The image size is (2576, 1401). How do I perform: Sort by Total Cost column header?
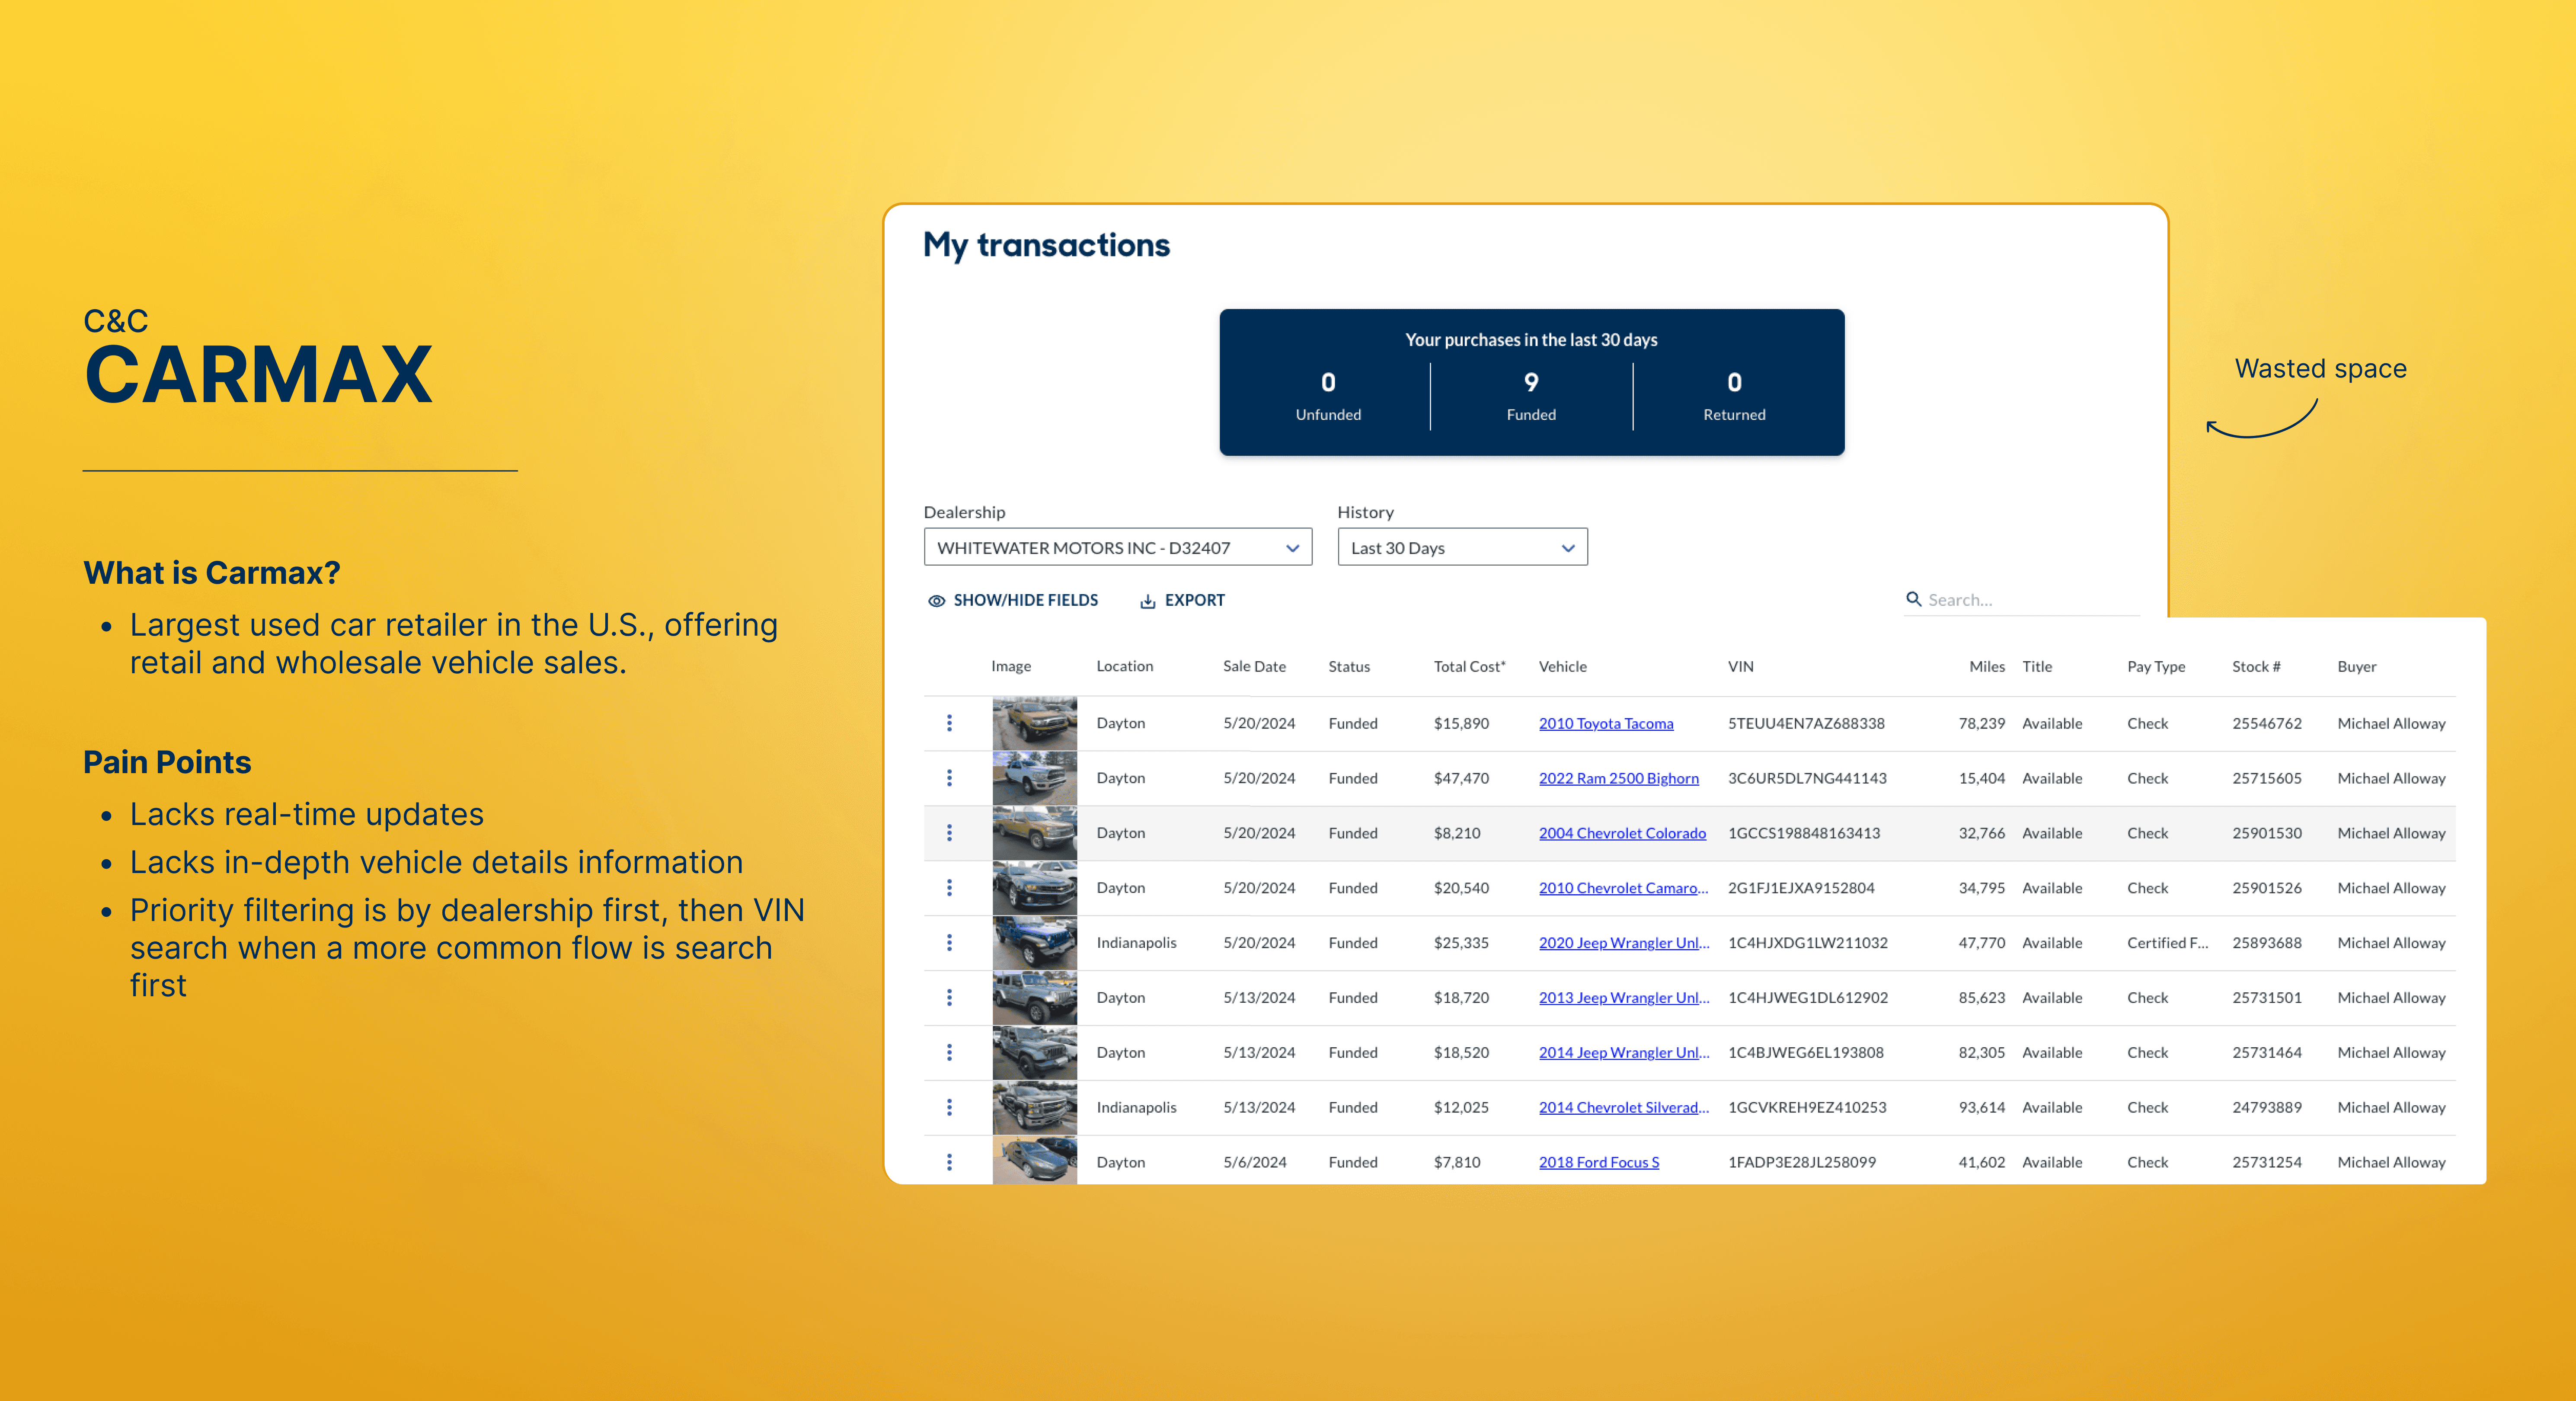coord(1468,666)
